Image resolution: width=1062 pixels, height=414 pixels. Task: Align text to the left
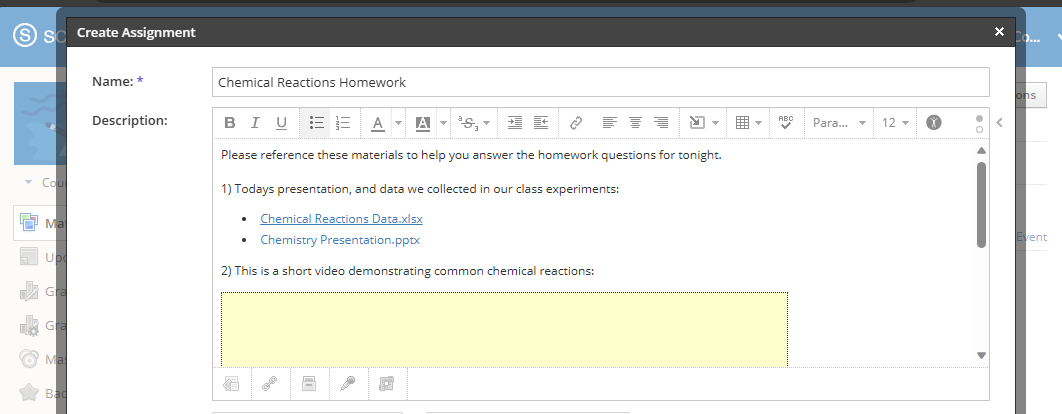[610, 123]
